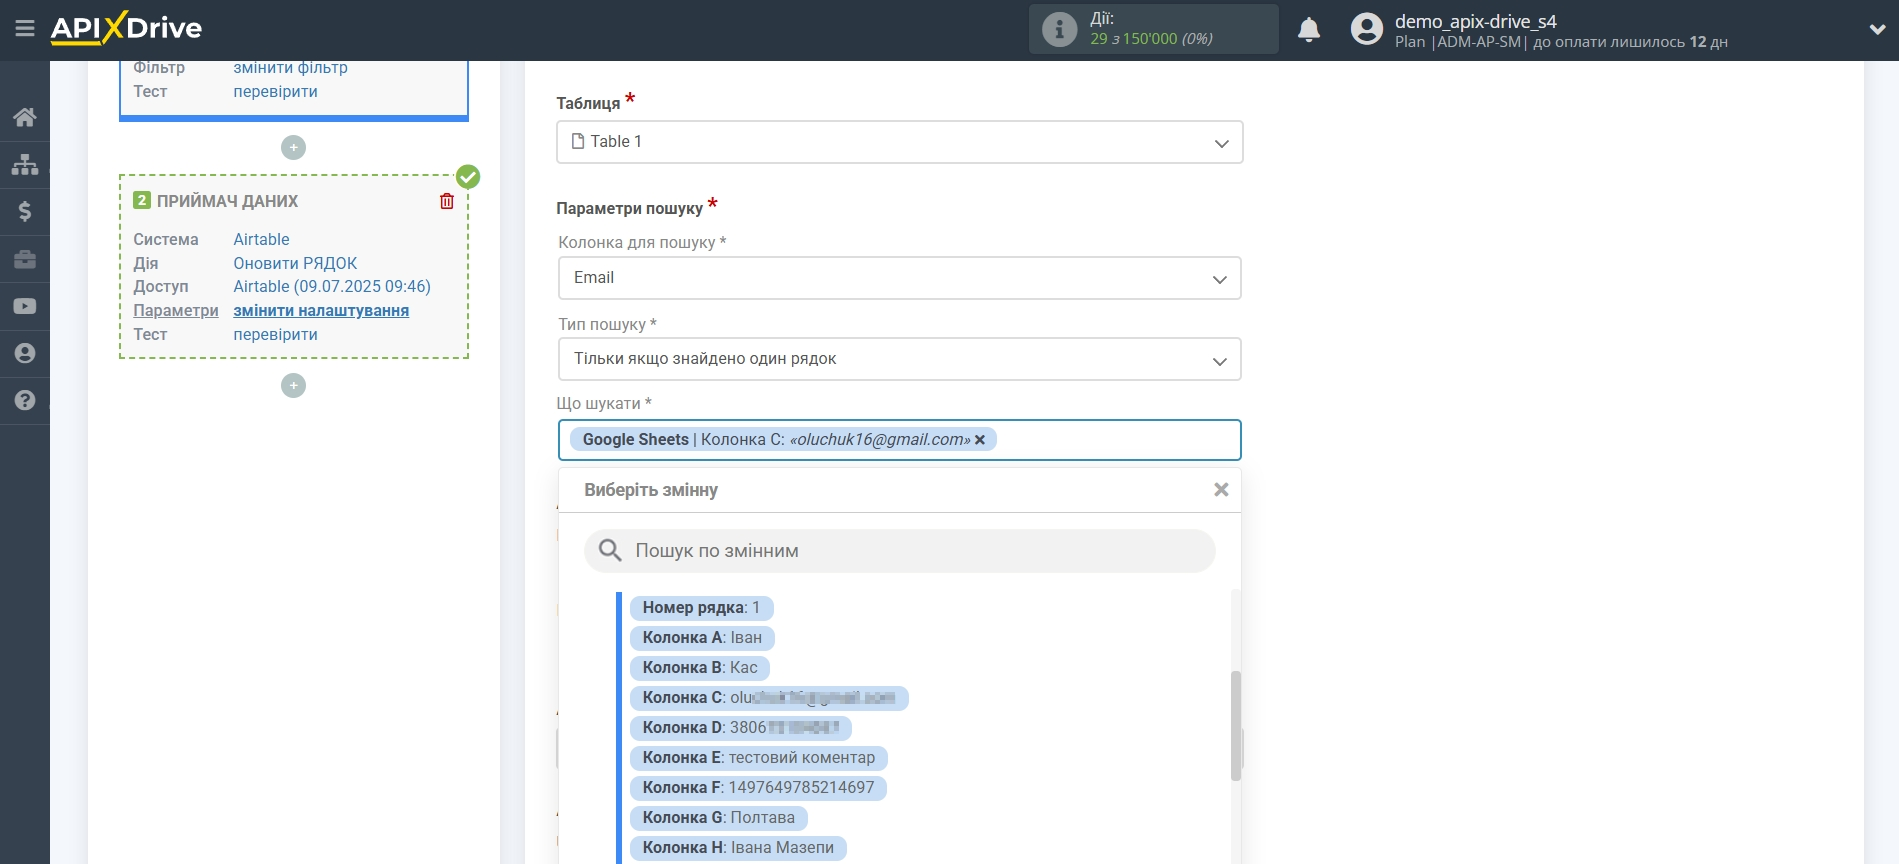Select the Колонка A: Іван variable

pyautogui.click(x=702, y=637)
